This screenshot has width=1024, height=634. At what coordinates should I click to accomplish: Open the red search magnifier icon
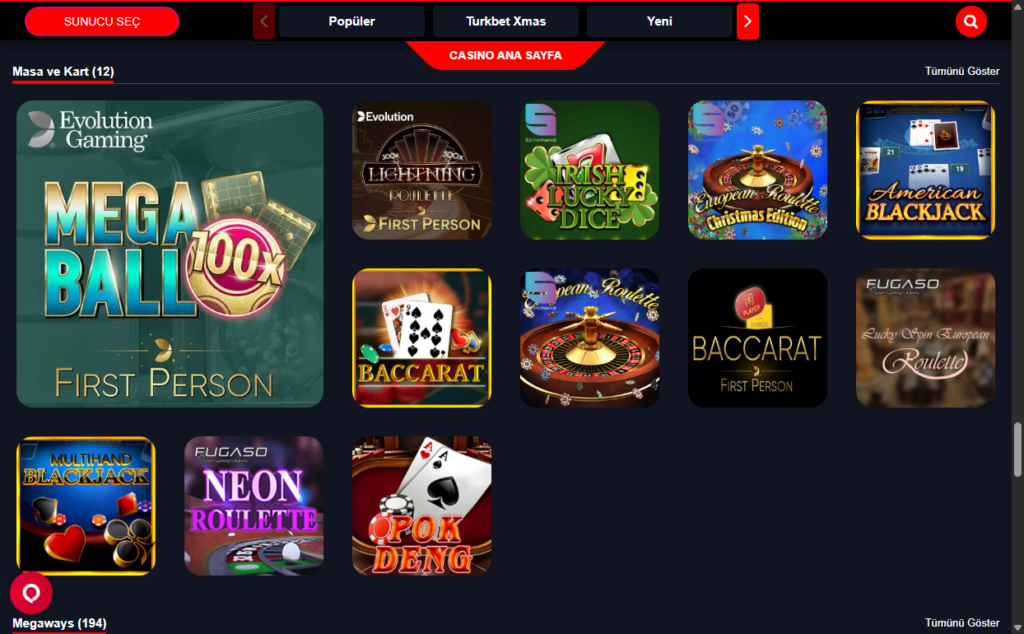point(970,22)
